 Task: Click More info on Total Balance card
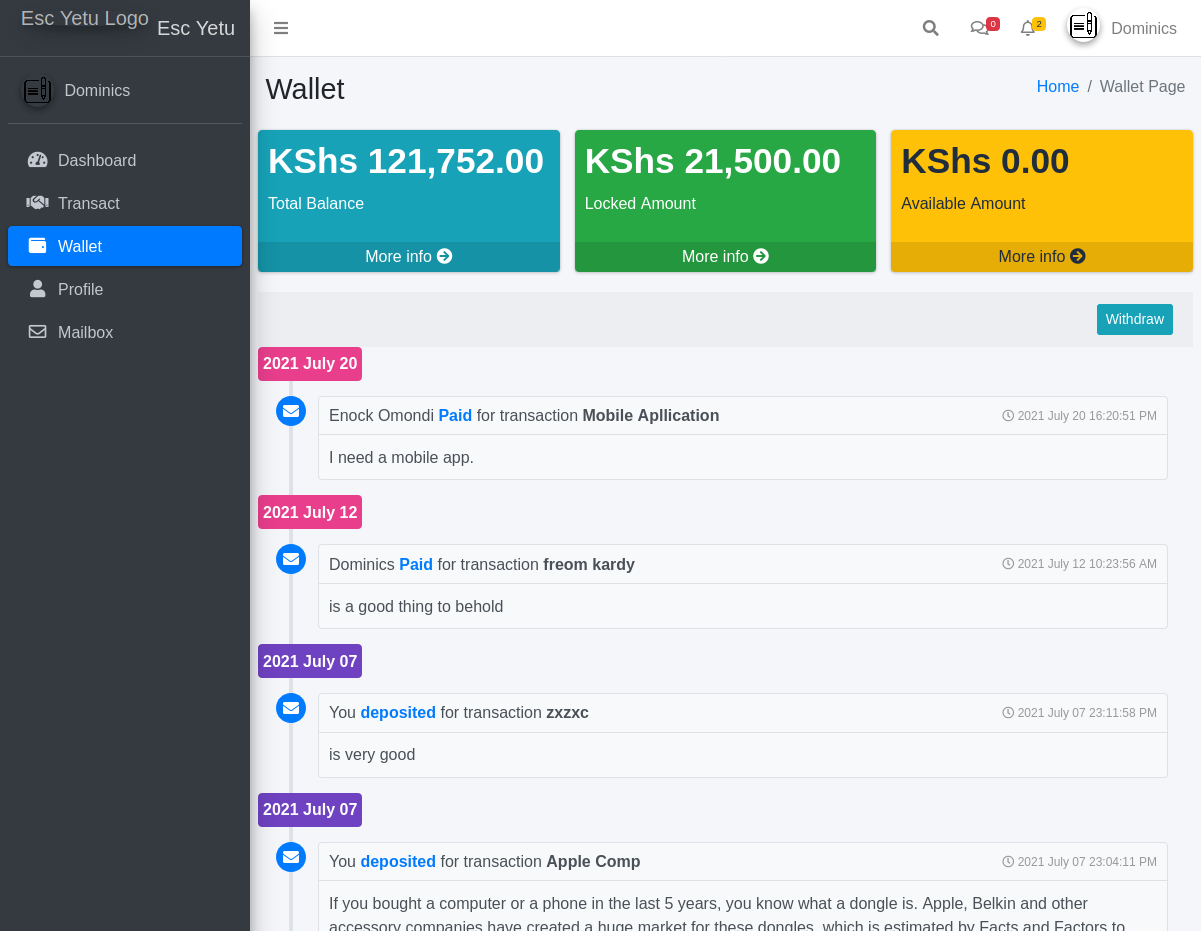408,256
